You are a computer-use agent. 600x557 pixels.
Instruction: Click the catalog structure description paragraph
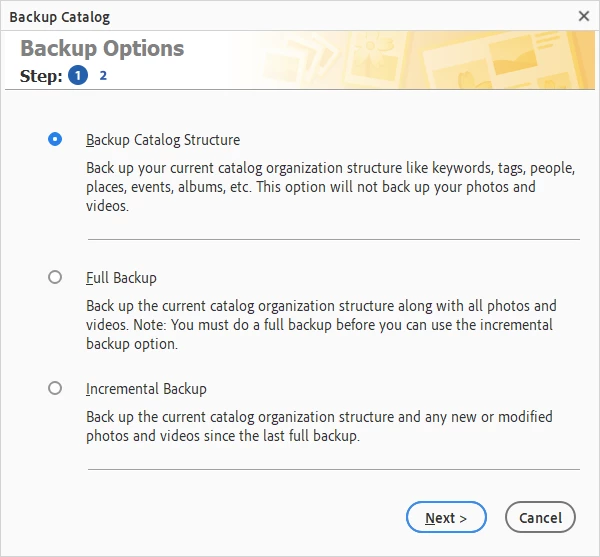pyautogui.click(x=330, y=187)
